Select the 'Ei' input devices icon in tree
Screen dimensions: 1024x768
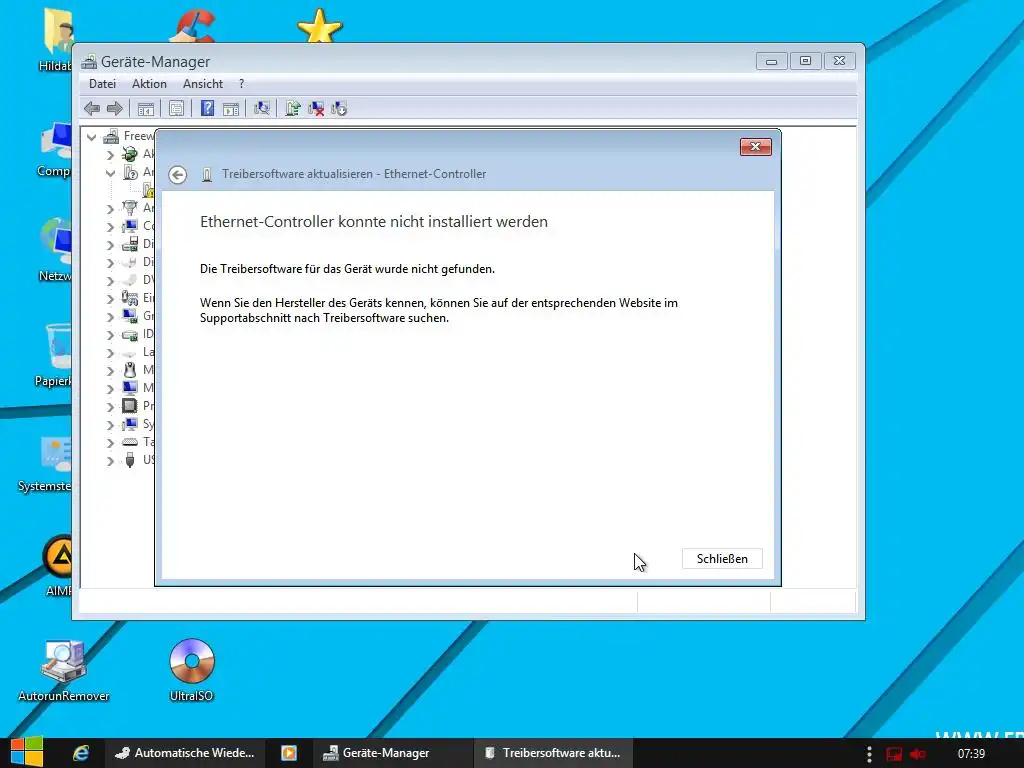click(x=130, y=298)
